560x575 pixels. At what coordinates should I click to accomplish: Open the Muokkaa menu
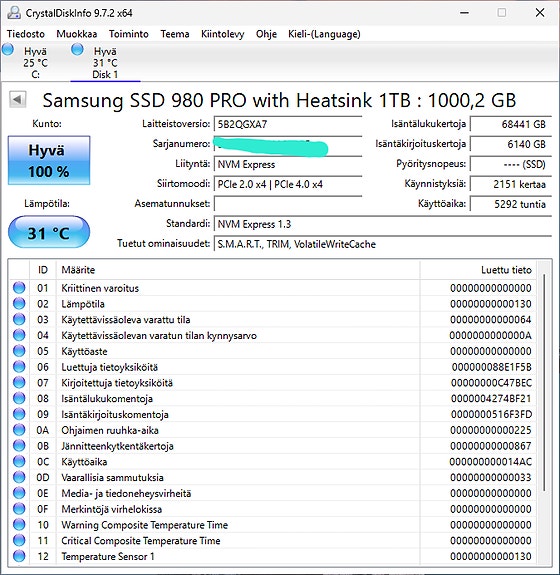click(x=77, y=34)
